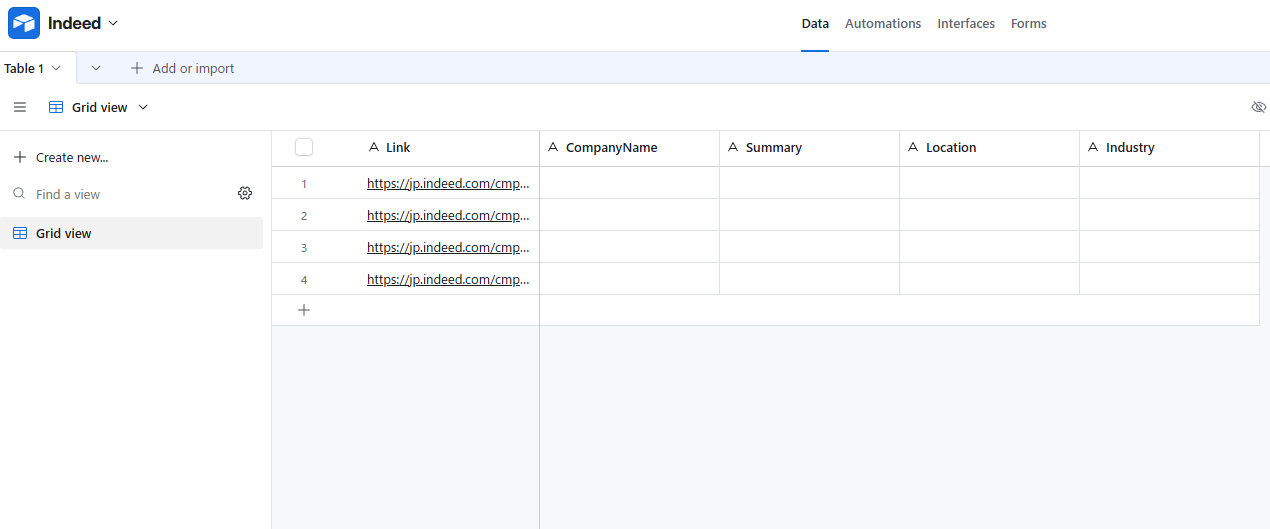
Task: Click the Find a view search field
Action: pyautogui.click(x=120, y=194)
